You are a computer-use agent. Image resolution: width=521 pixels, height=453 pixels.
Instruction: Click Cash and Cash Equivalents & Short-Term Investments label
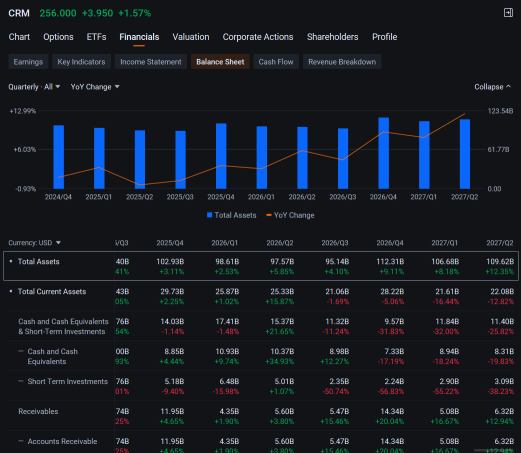(x=63, y=327)
